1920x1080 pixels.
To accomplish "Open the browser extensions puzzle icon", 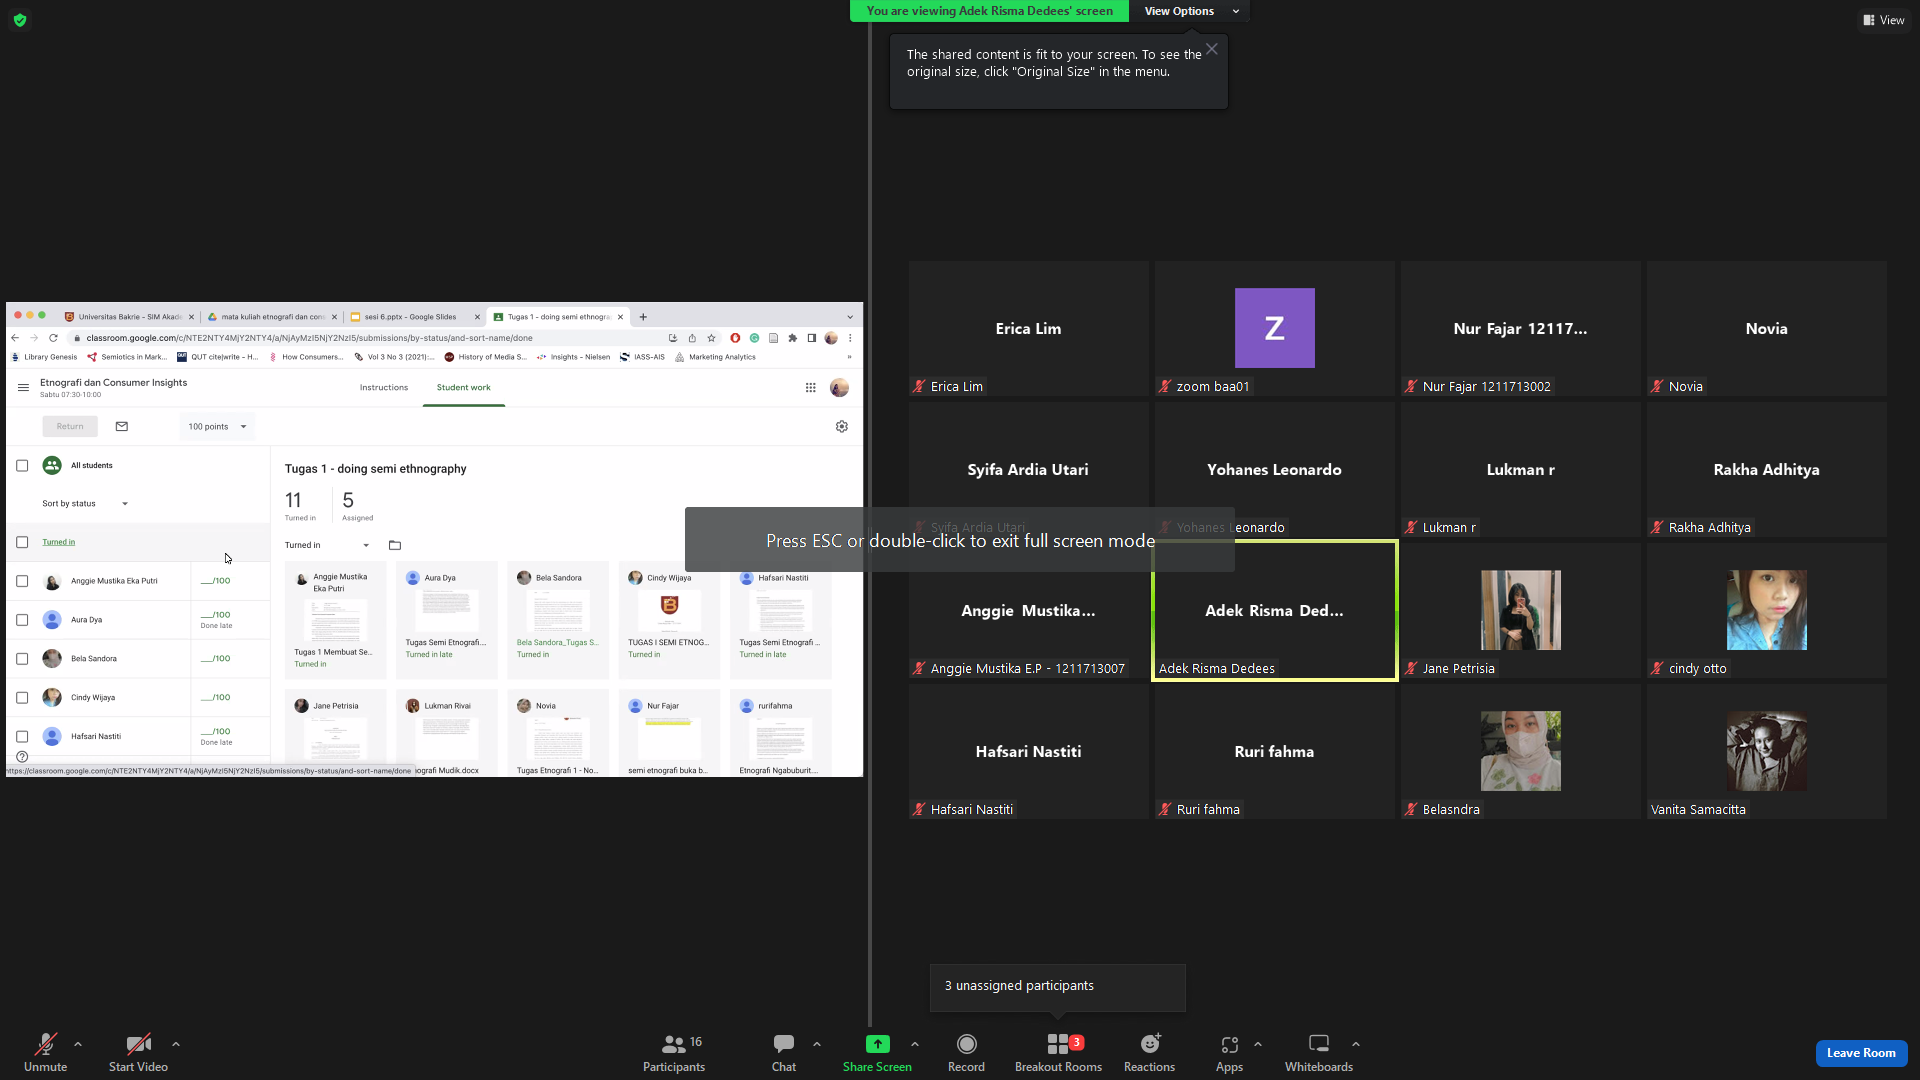I will (x=793, y=338).
